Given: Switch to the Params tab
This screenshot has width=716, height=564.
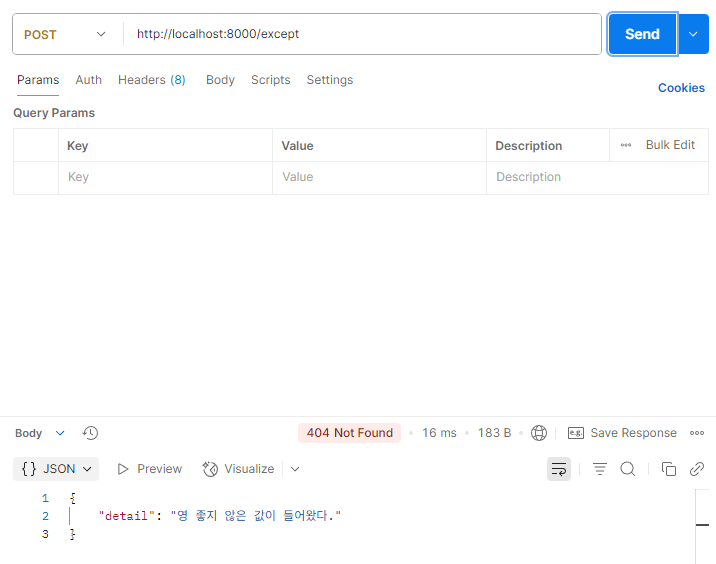Looking at the screenshot, I should [38, 80].
